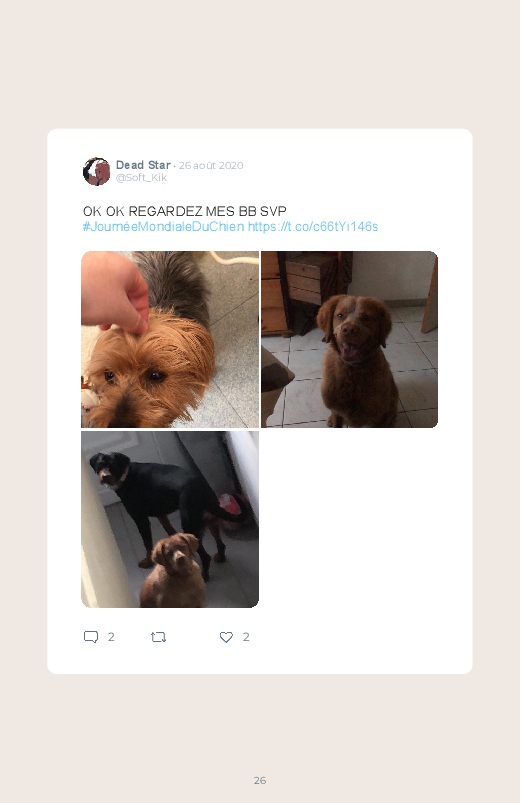Click the reply speech bubble icon
This screenshot has height=803, width=520.
[x=91, y=637]
